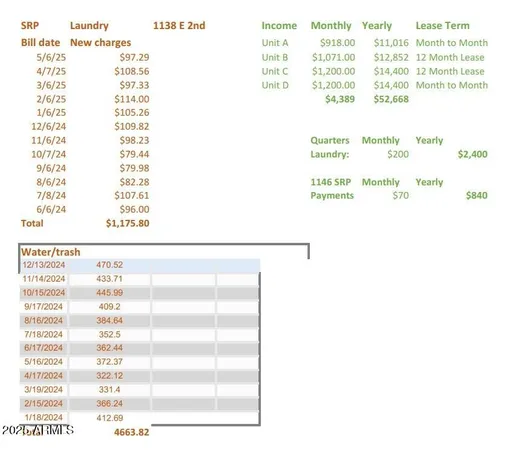
Task: Select the Unit A monthly rent $918.00
Action: [337, 43]
